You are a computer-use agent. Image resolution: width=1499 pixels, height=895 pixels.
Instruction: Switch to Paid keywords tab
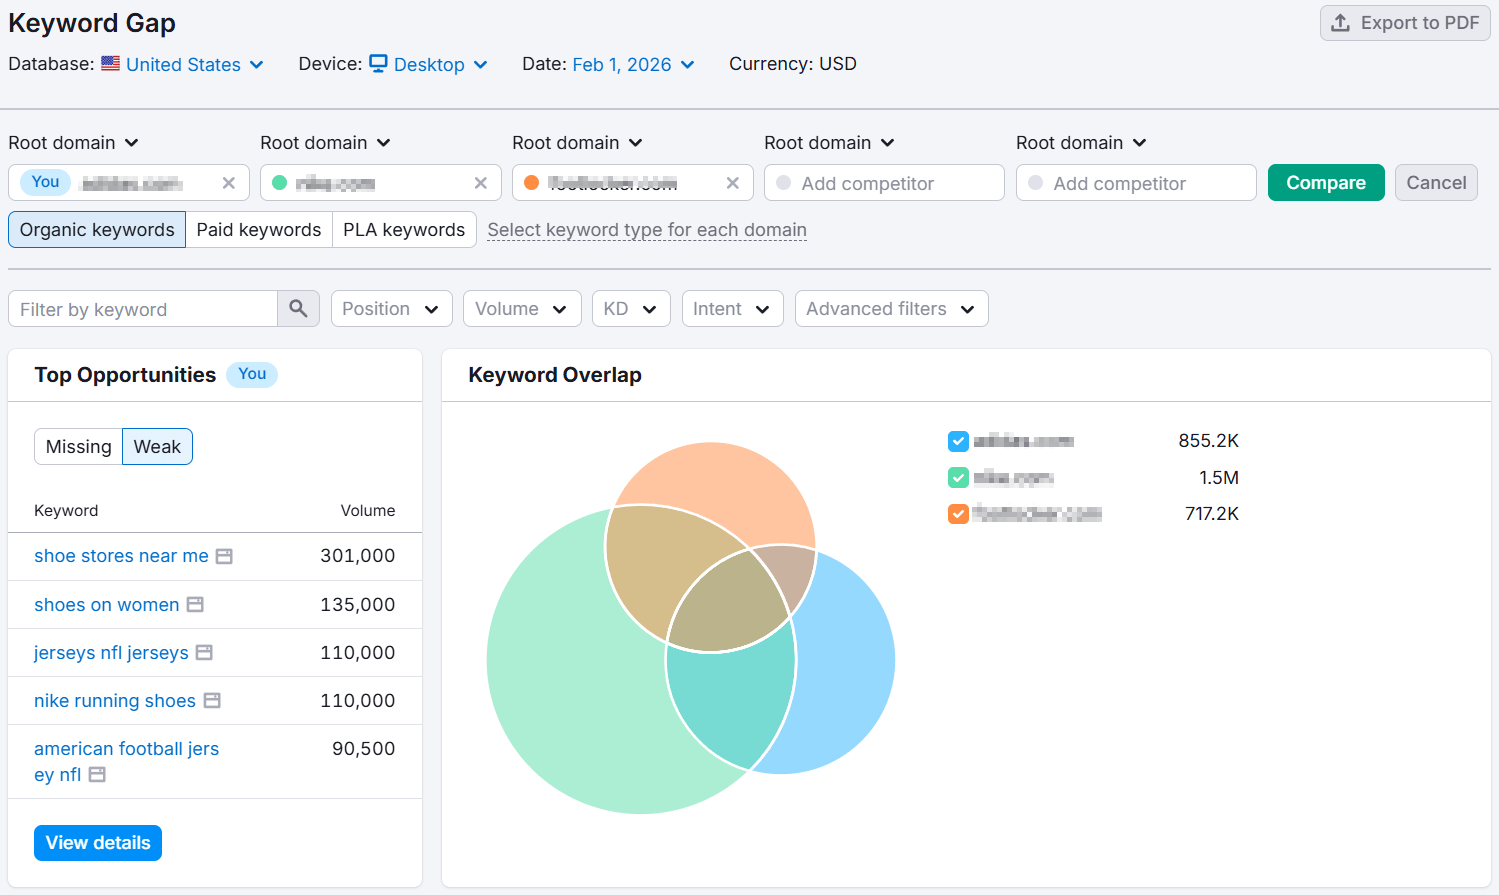(259, 230)
